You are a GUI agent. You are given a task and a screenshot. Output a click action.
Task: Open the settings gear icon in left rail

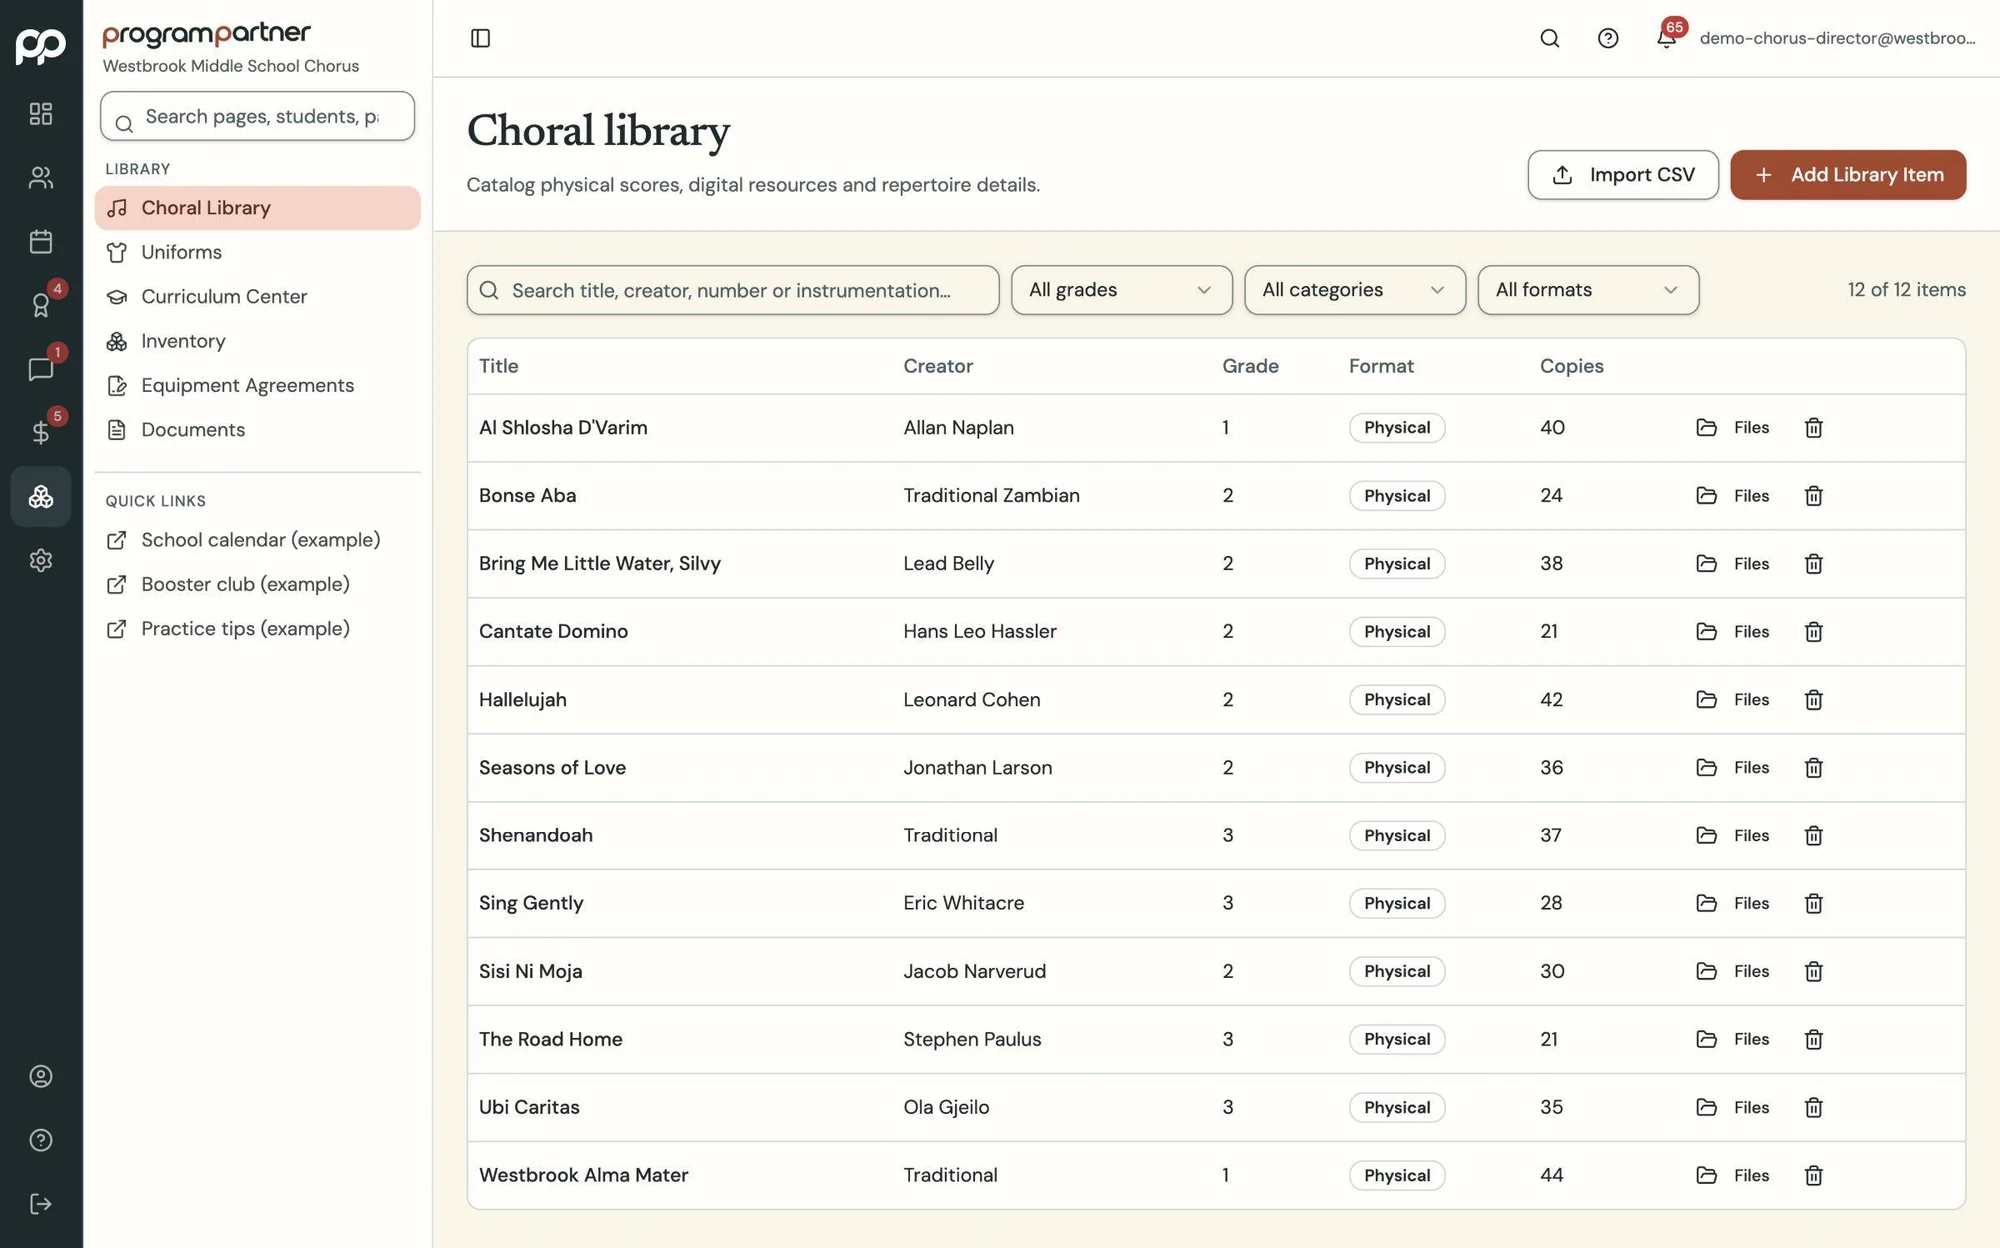[41, 560]
